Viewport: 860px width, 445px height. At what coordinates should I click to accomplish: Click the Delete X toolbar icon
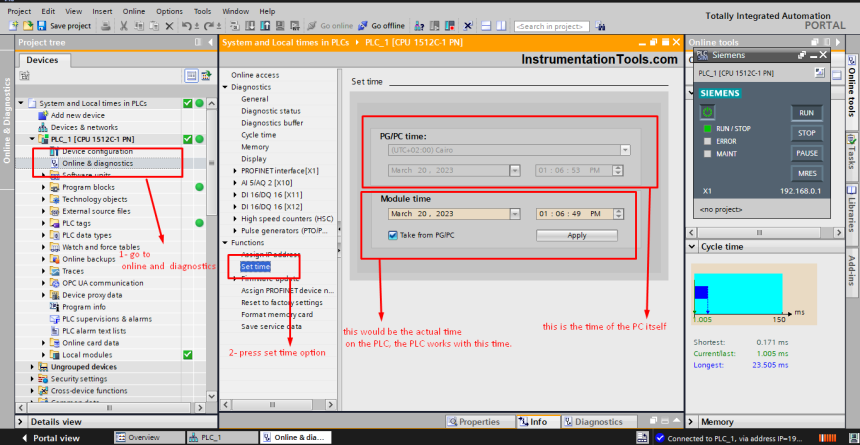169,26
